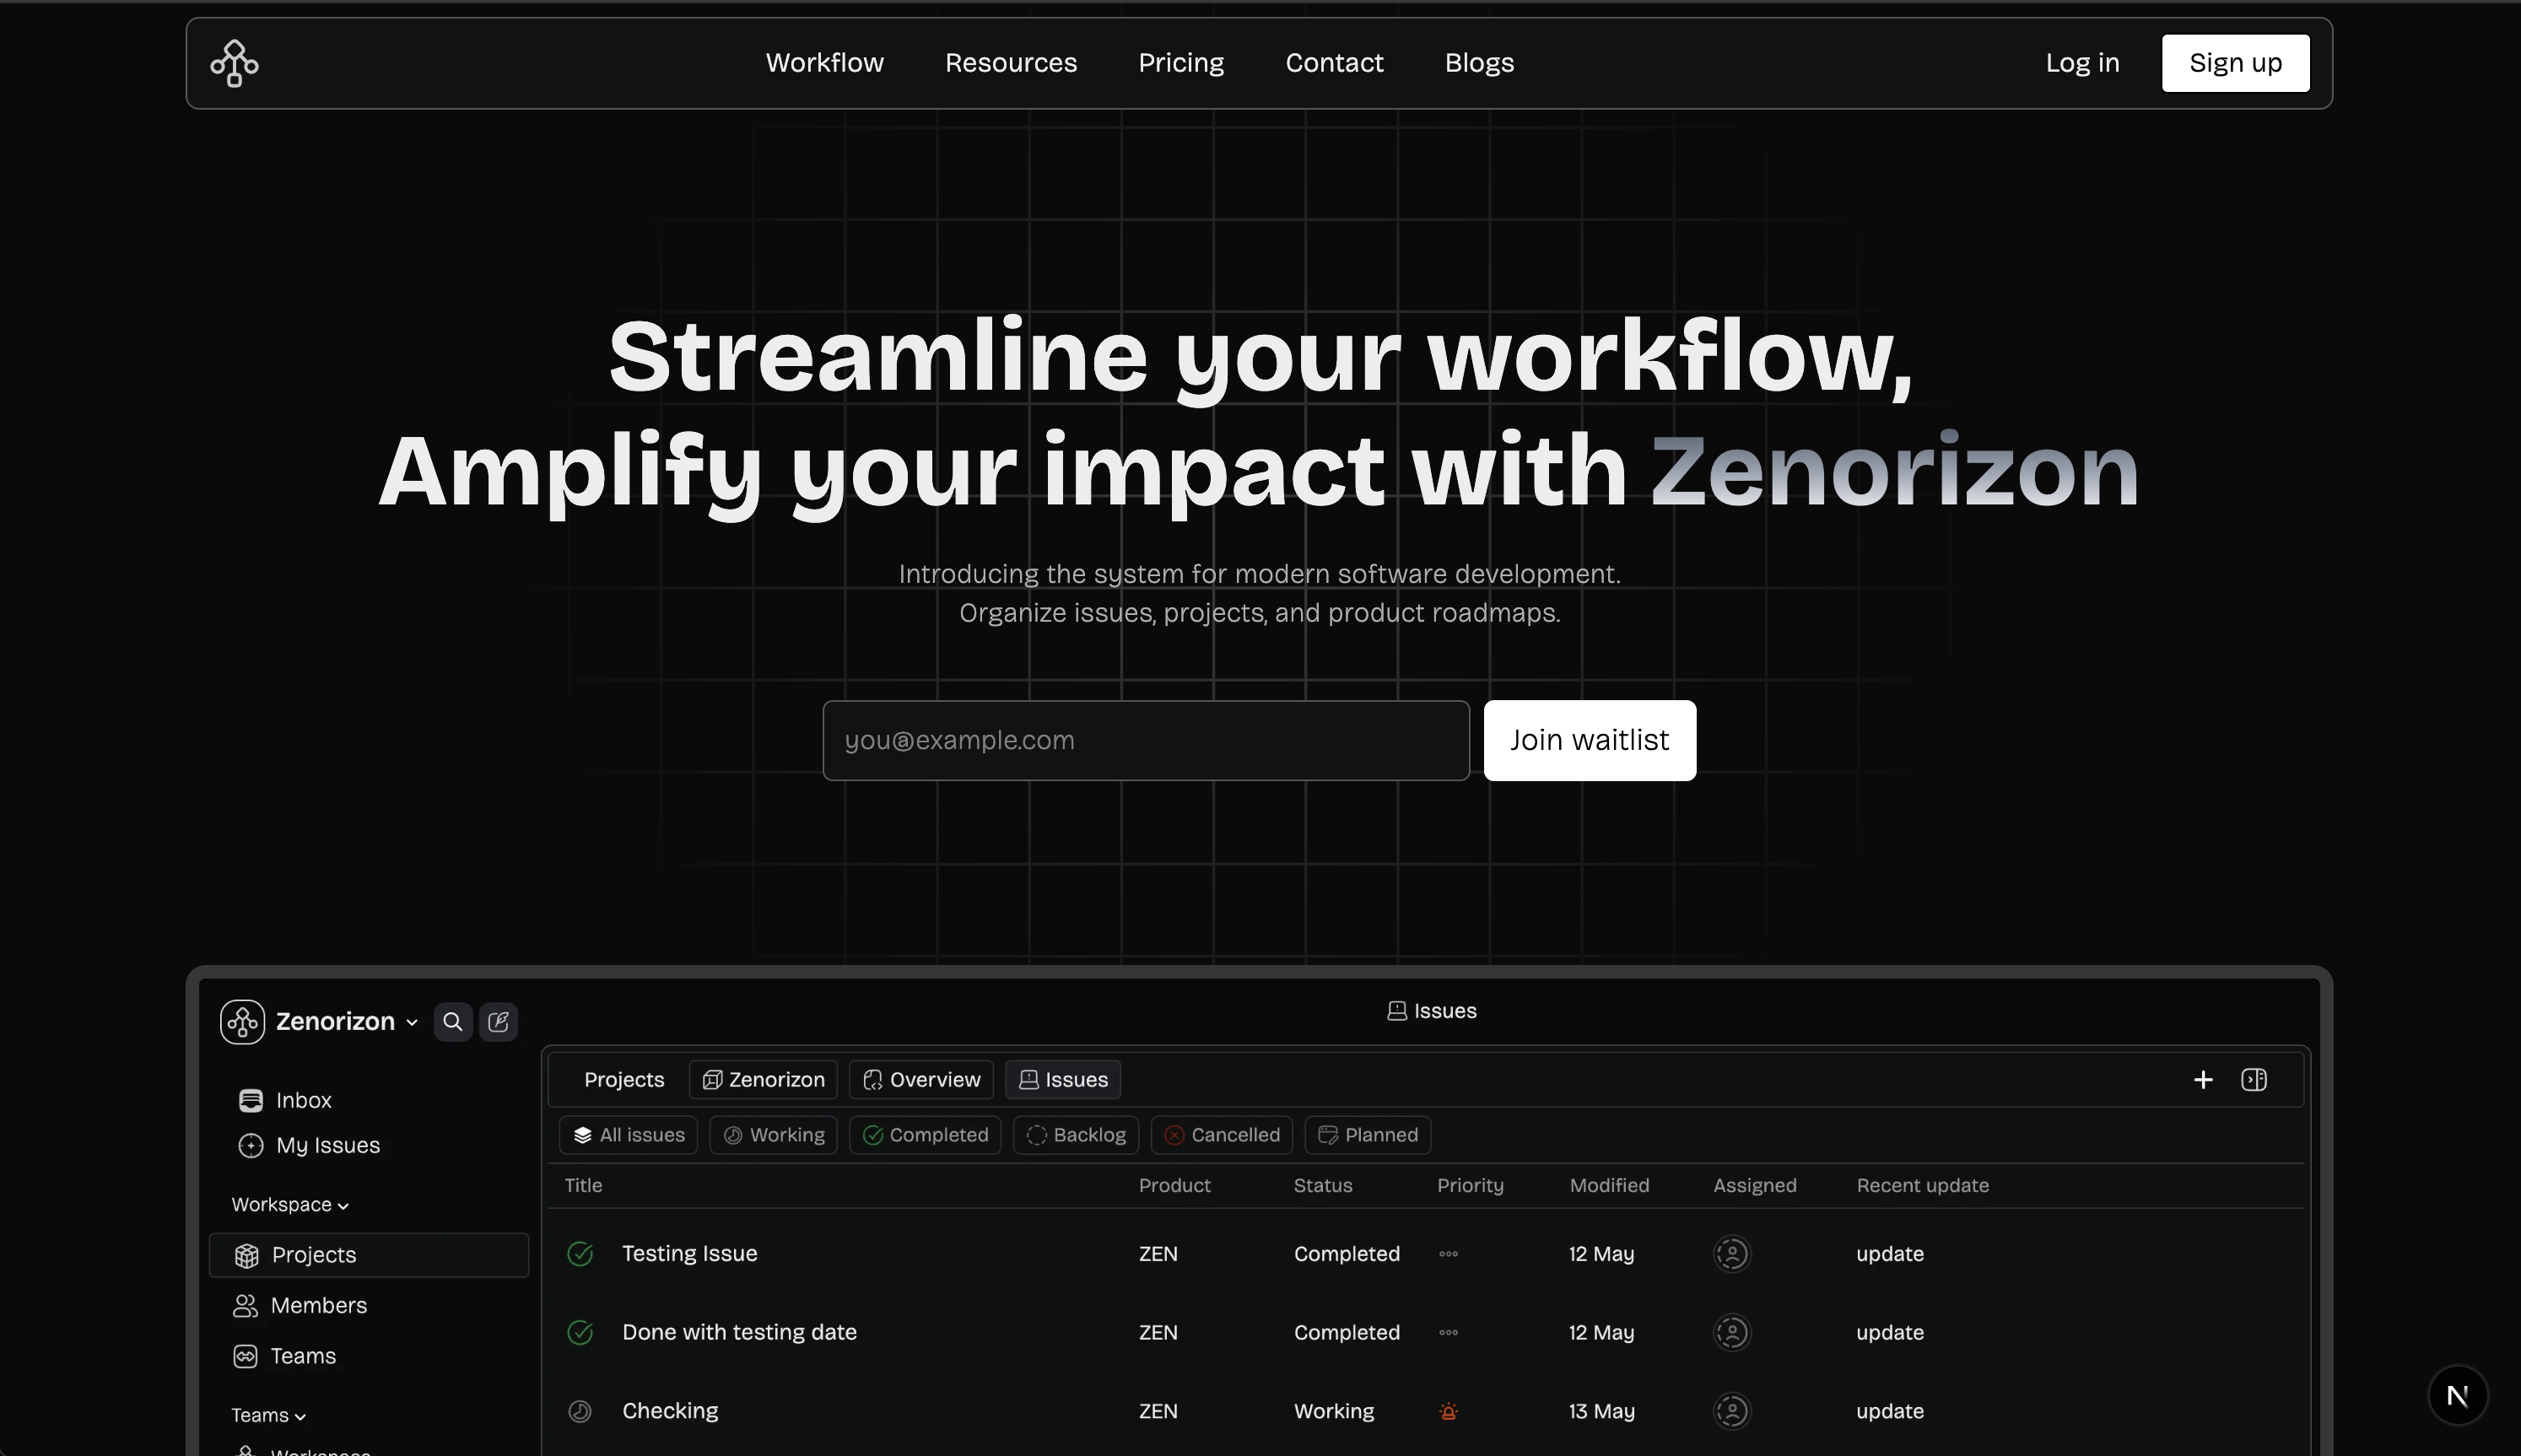This screenshot has height=1456, width=2521.
Task: Open the Pricing menu item
Action: tap(1181, 62)
